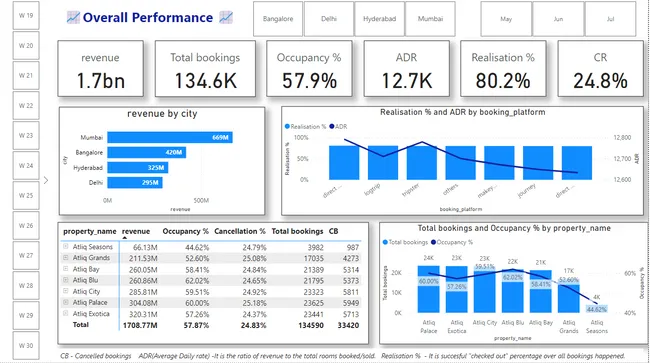Sort table by Cancellation % column header

click(x=240, y=232)
